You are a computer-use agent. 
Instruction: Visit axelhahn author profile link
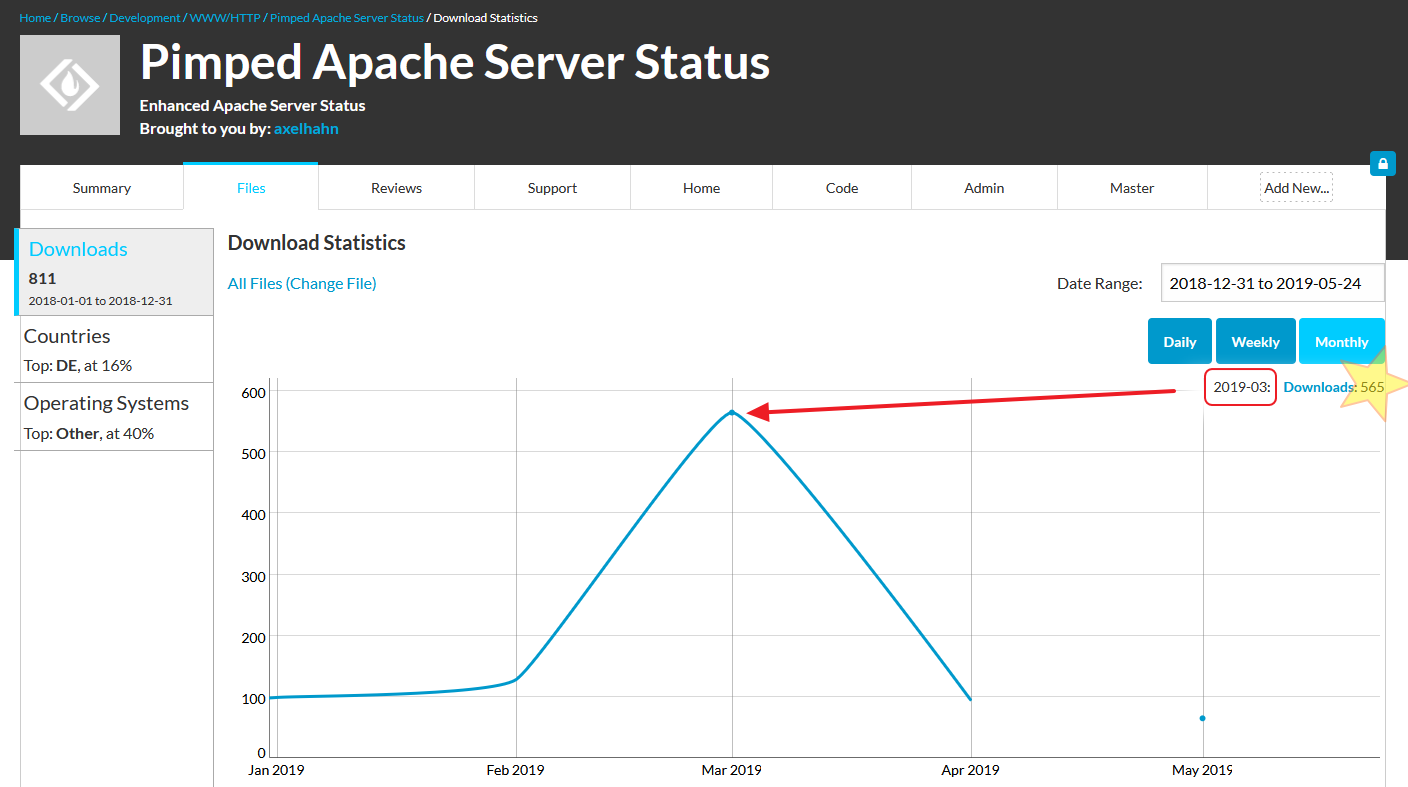pyautogui.click(x=306, y=129)
